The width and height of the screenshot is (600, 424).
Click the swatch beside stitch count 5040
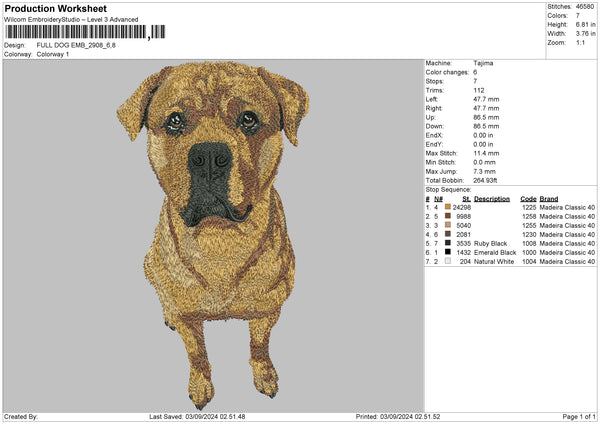click(x=448, y=225)
